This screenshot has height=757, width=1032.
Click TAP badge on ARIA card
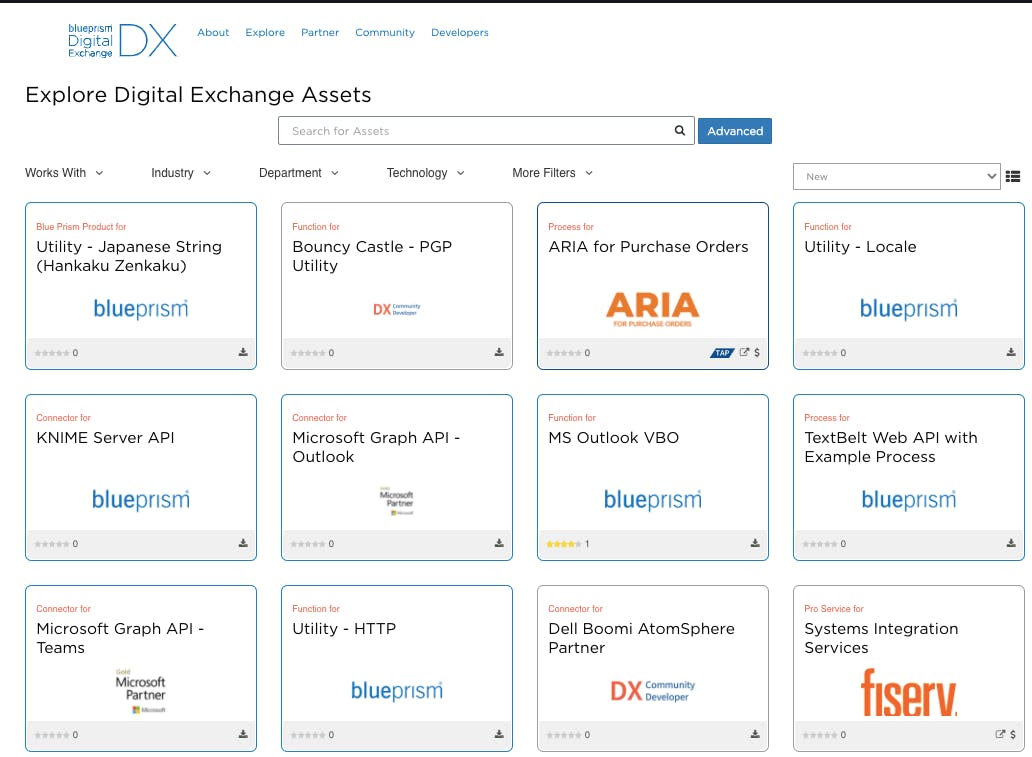click(x=722, y=353)
